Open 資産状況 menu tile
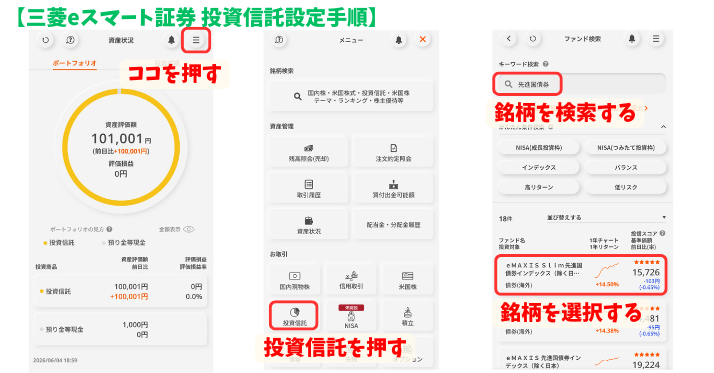The image size is (714, 373). coord(309,225)
